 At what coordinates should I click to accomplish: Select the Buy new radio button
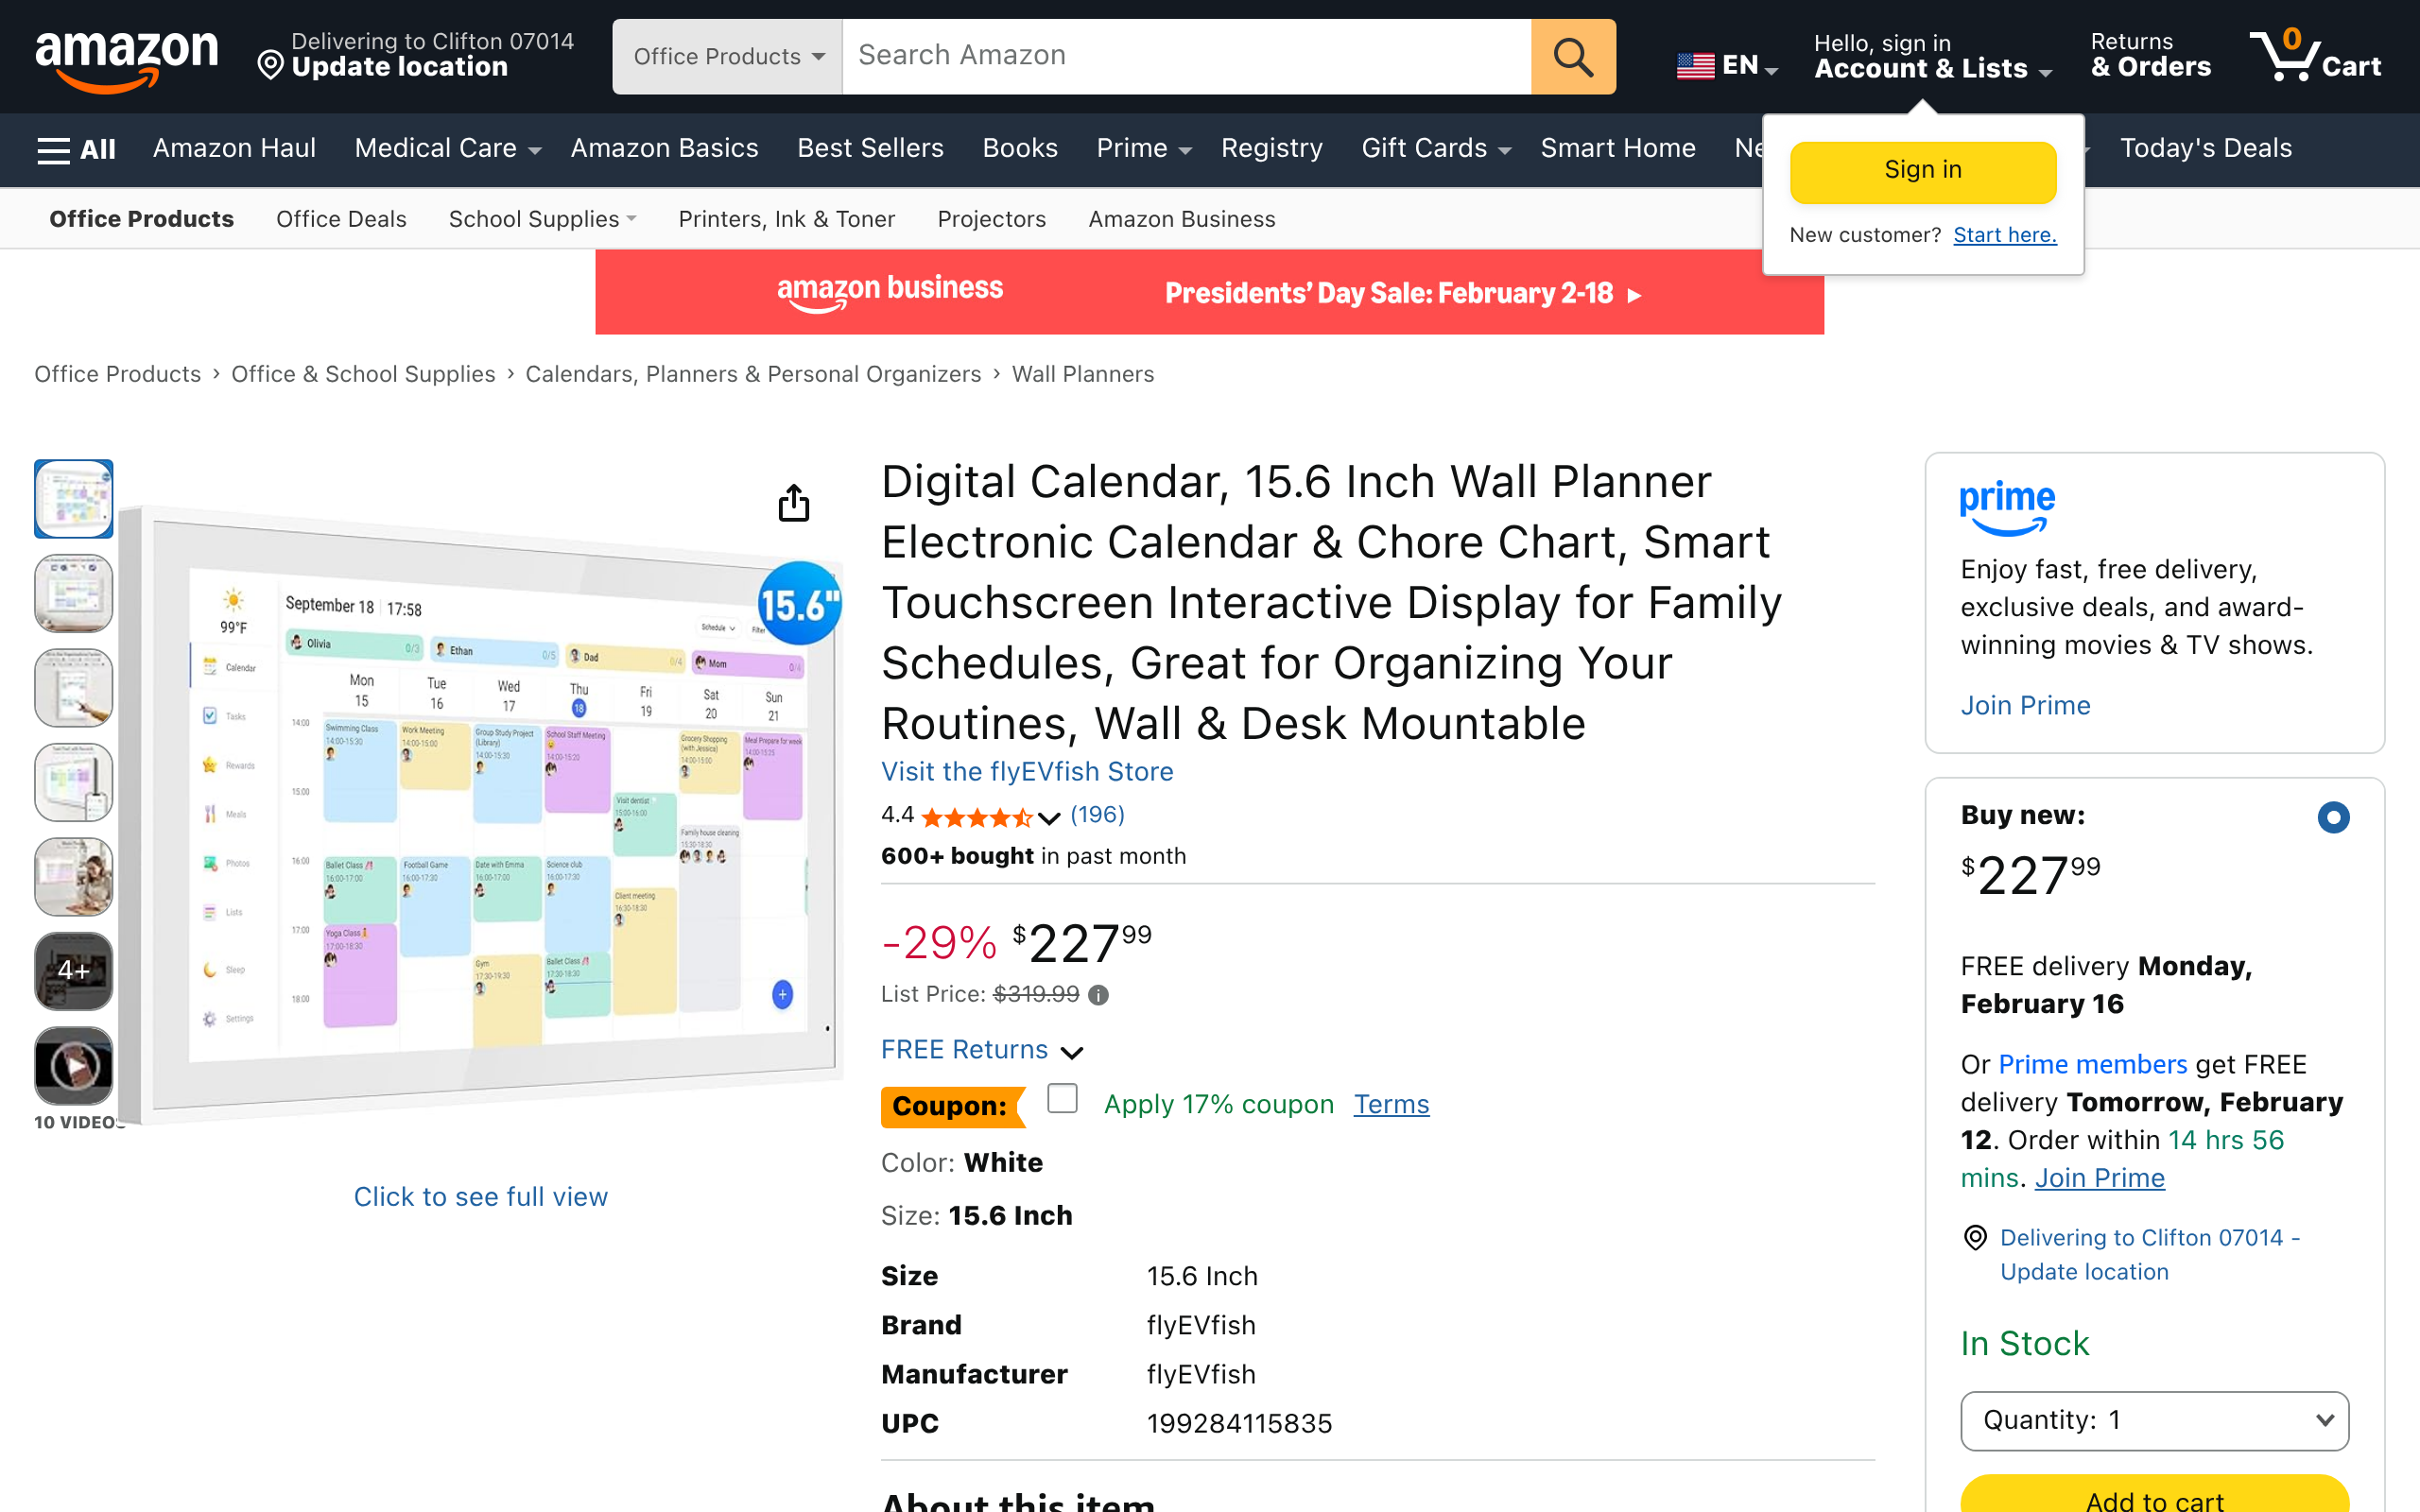(x=2333, y=817)
